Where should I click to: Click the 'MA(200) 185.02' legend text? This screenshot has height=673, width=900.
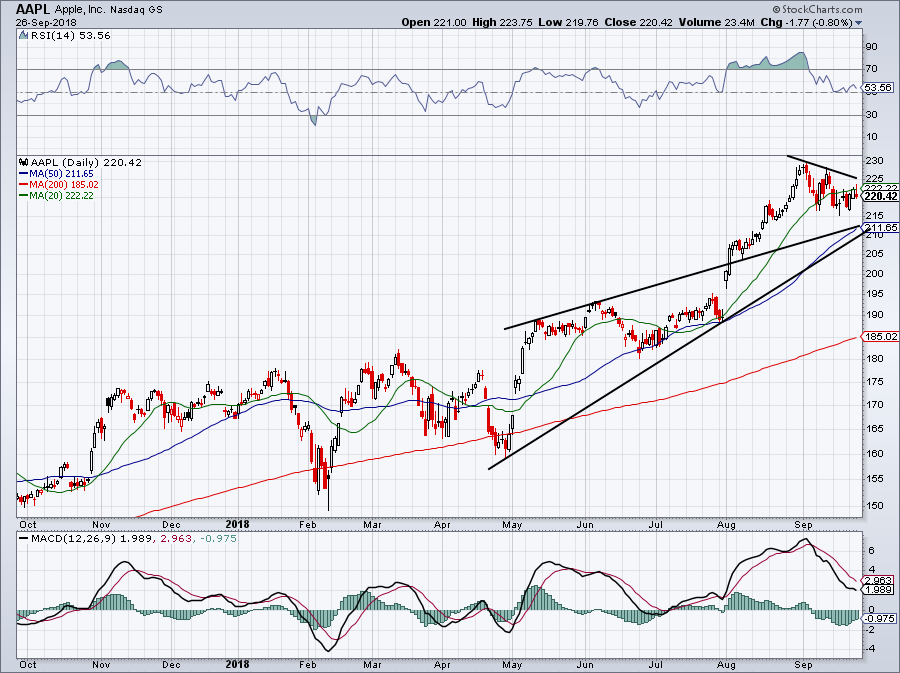coord(64,185)
